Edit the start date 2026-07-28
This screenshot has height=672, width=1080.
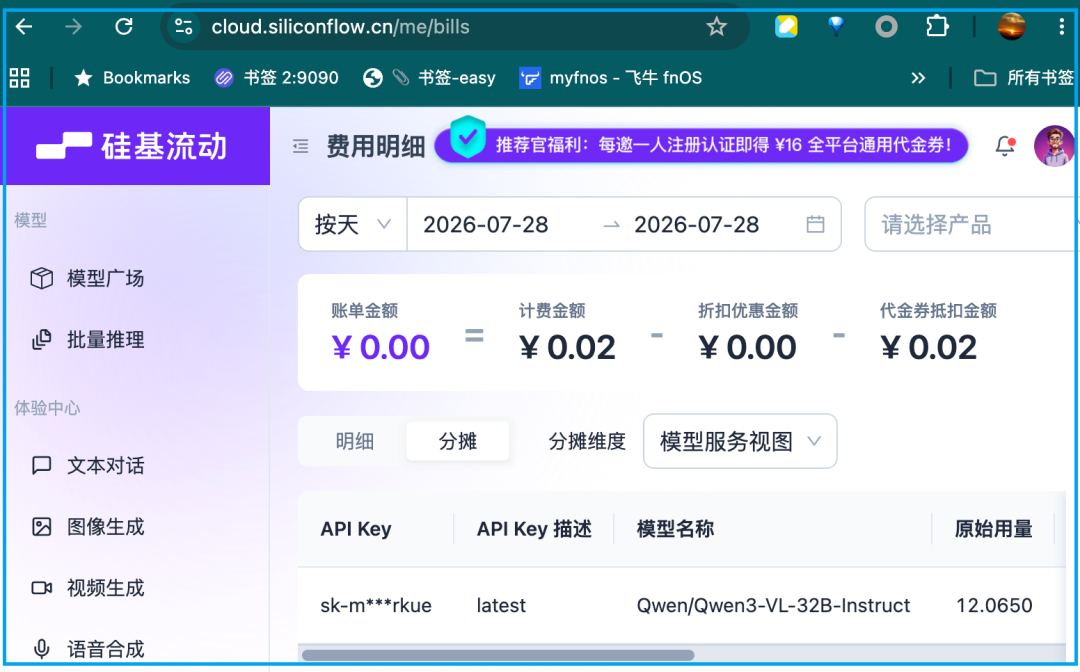coord(486,224)
